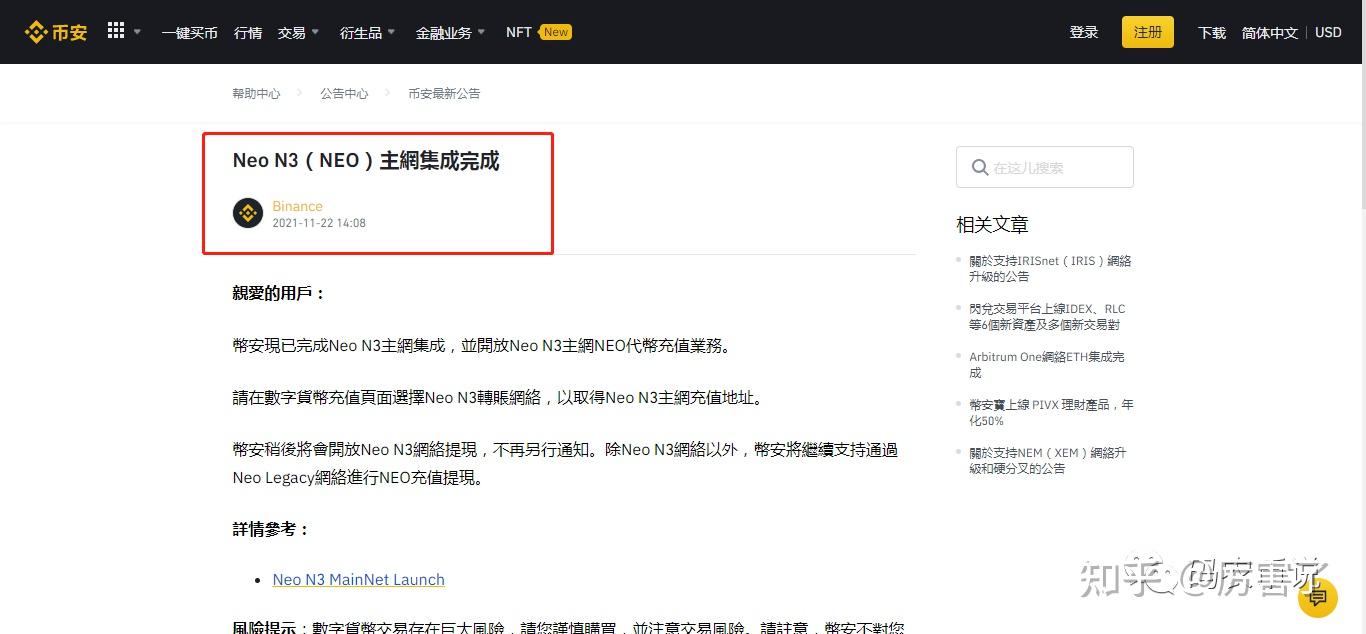This screenshot has width=1366, height=634.
Task: Expand the 金融业务 dropdown menu
Action: [450, 32]
